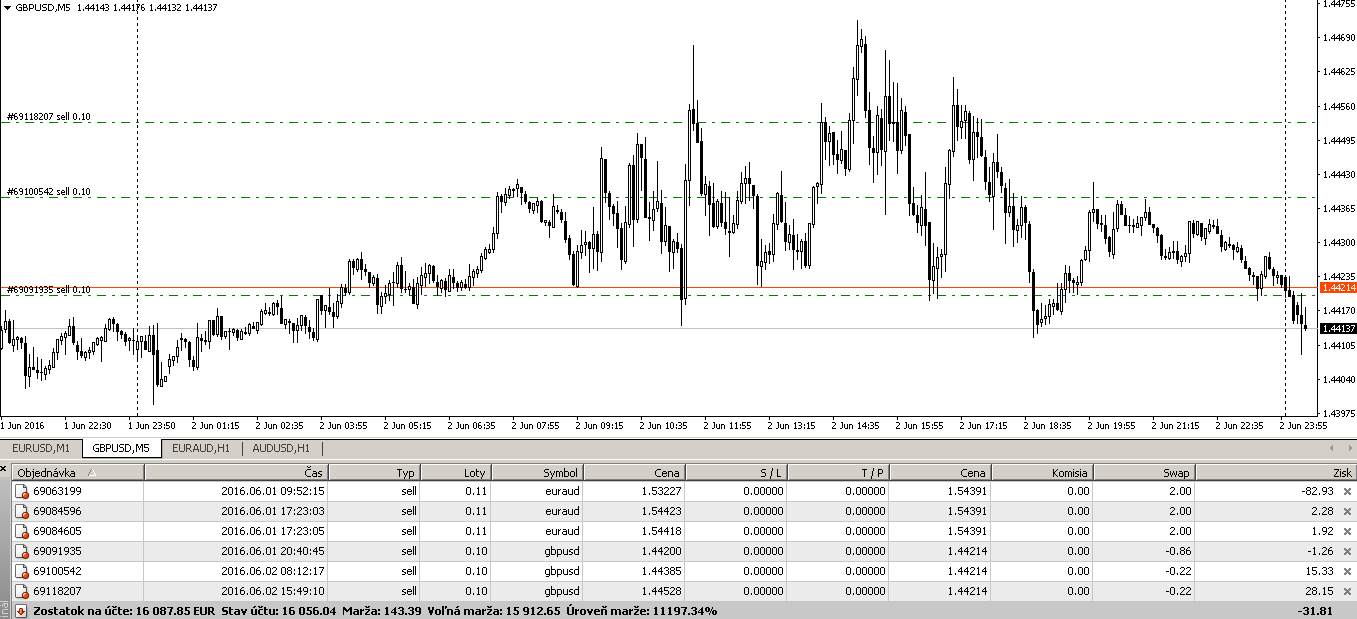Click open price 1.44200
Screen dimensions: 1357x619
[x=661, y=551]
